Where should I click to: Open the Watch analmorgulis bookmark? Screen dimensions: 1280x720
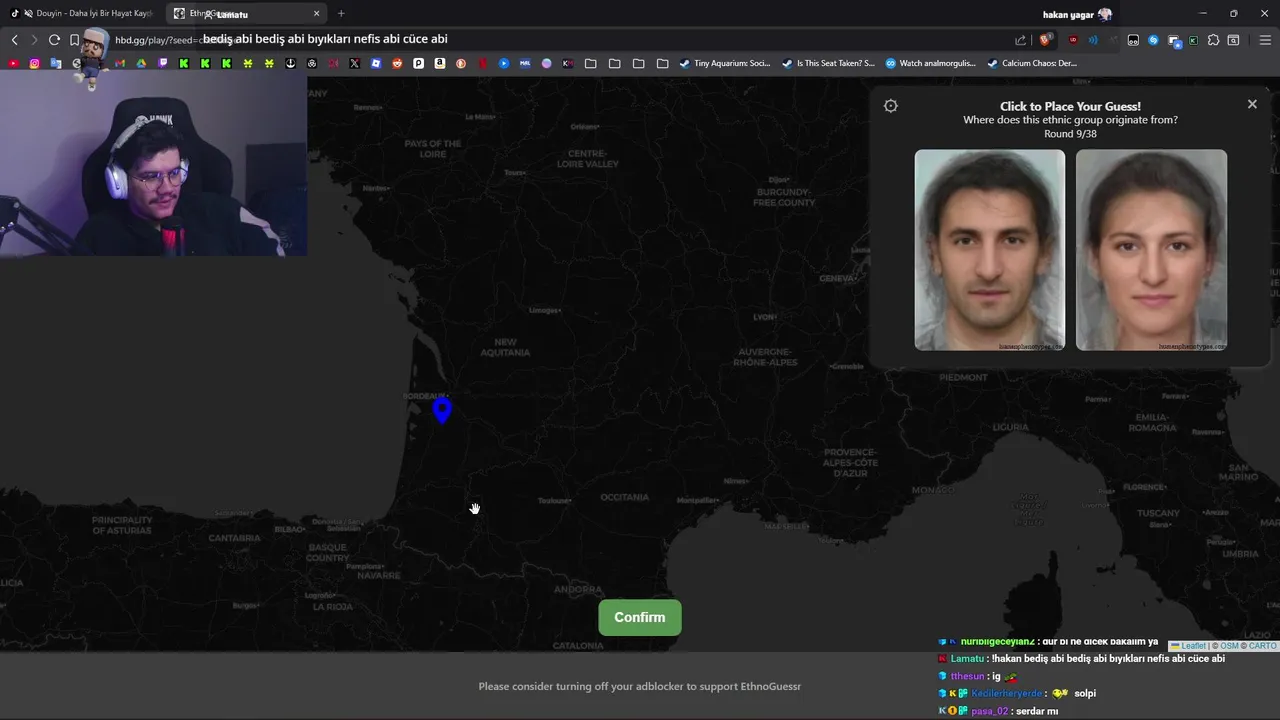[x=931, y=63]
